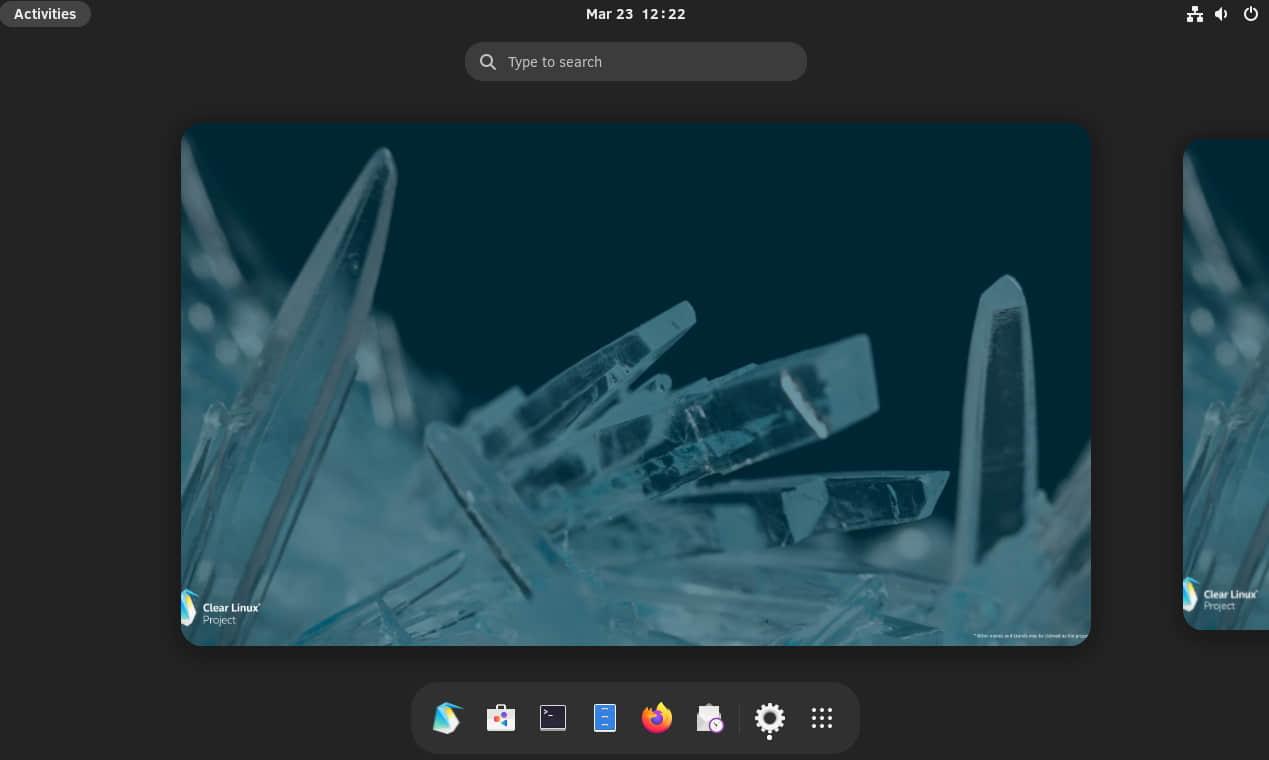Click the wired network status icon
1269x760 pixels.
[1194, 14]
